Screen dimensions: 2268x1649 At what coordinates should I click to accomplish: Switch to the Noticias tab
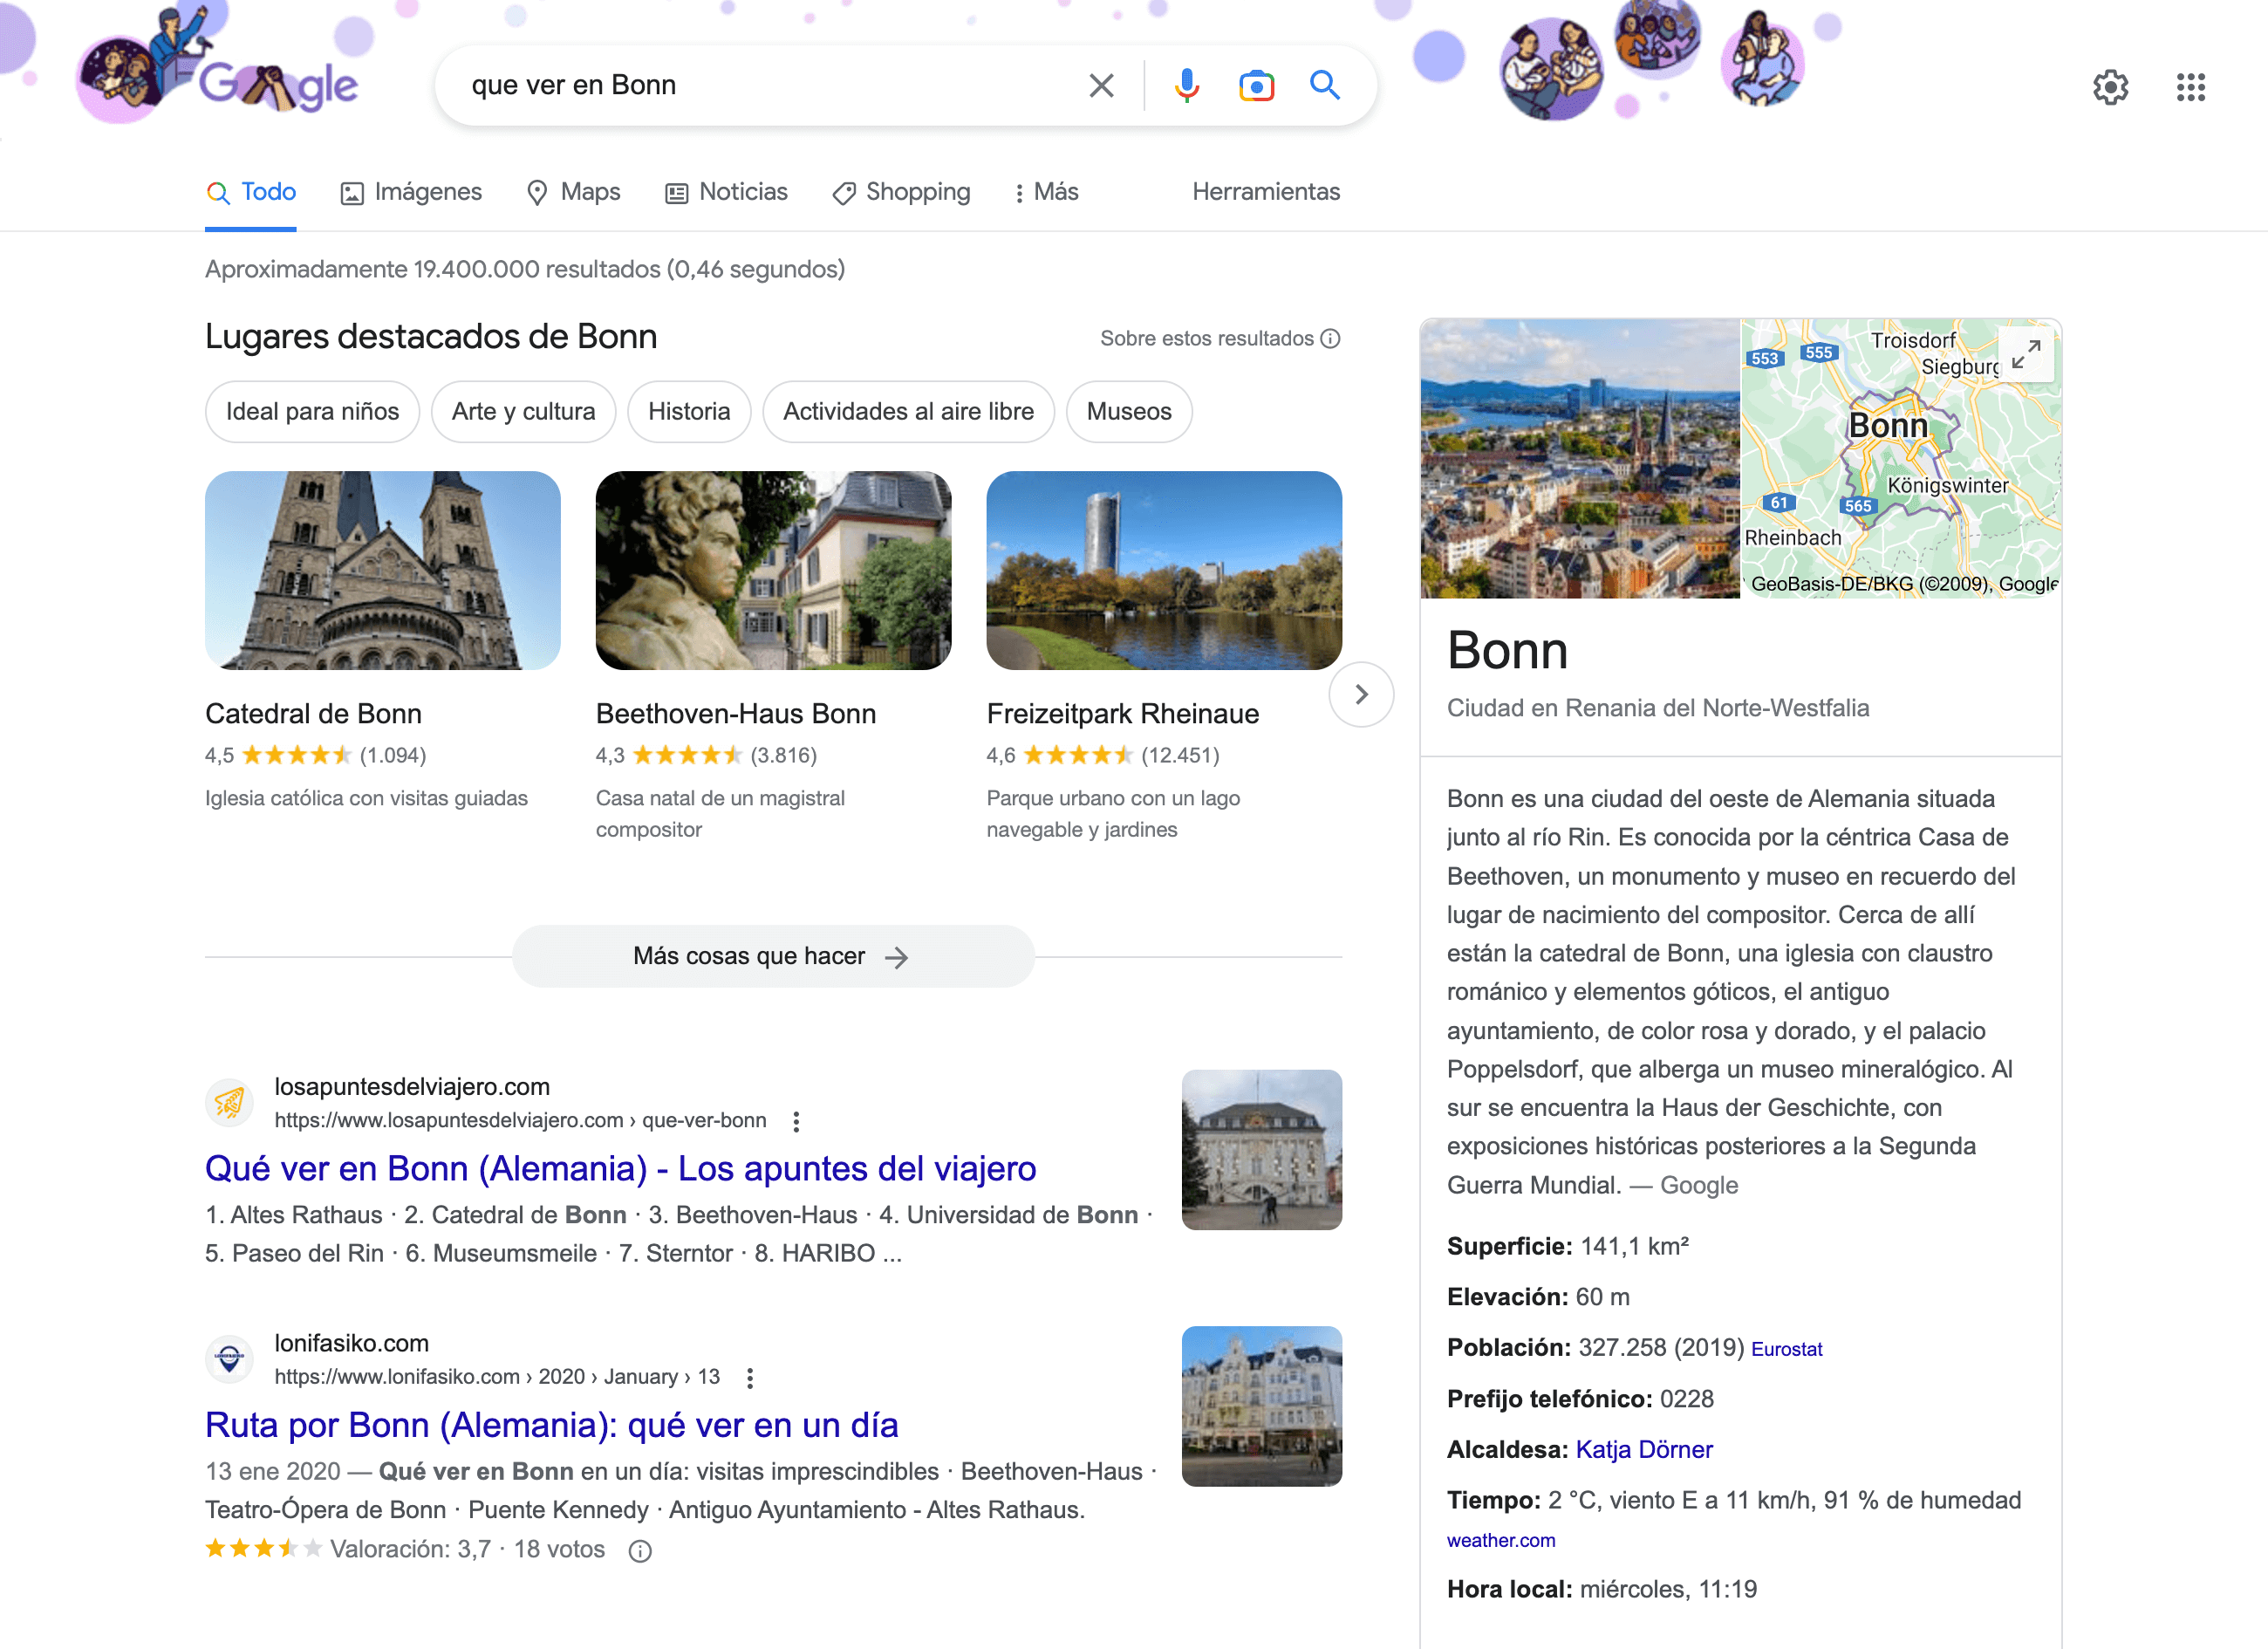click(727, 192)
